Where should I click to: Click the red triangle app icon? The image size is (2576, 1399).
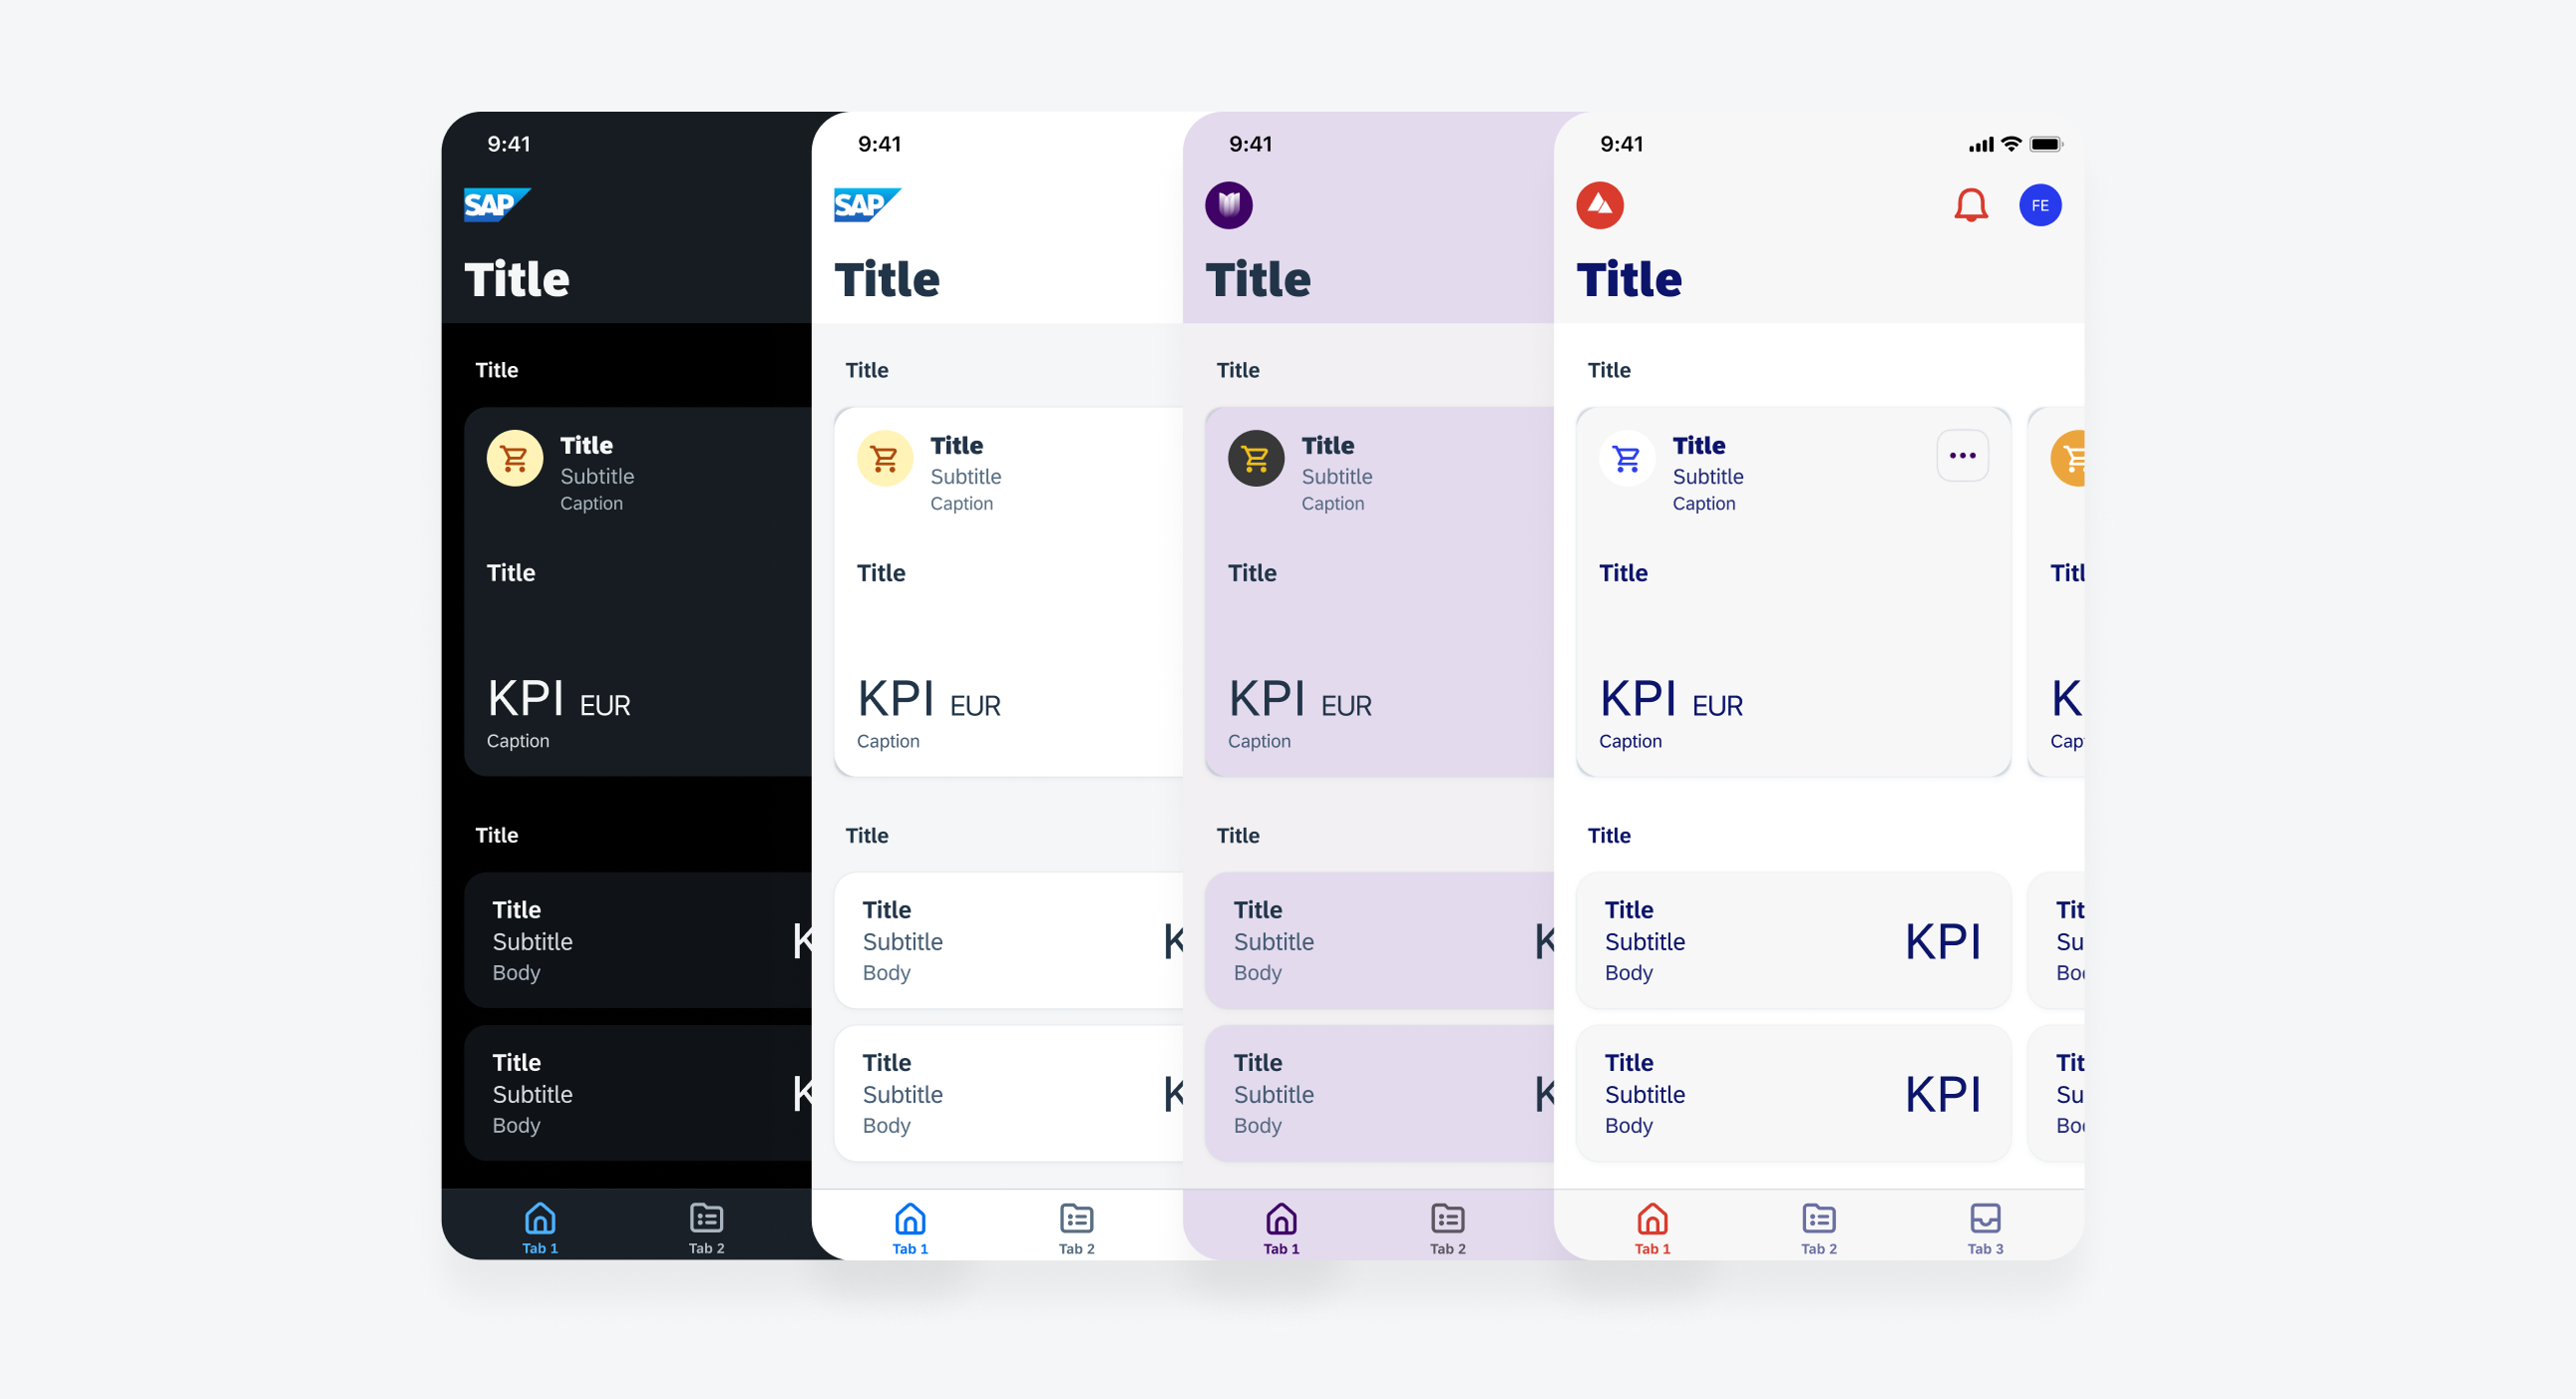(x=1601, y=205)
